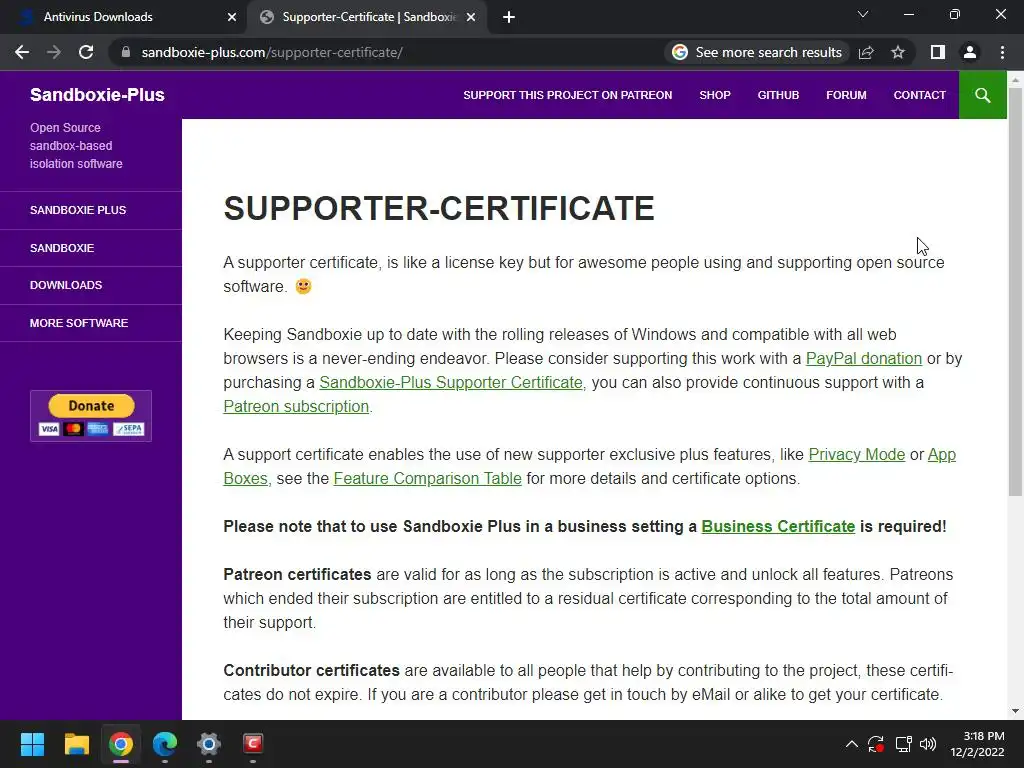Click the volume speaker tray icon
The height and width of the screenshot is (768, 1024).
point(928,744)
